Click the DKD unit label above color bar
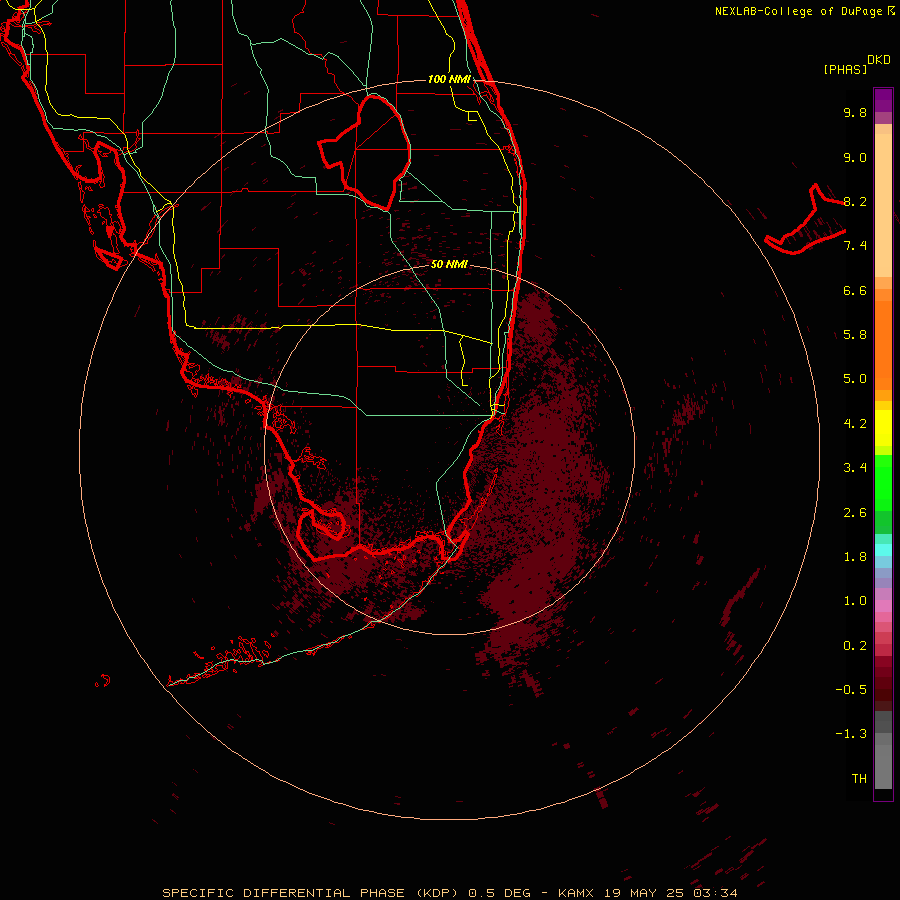Screen dimensions: 900x900 (879, 60)
